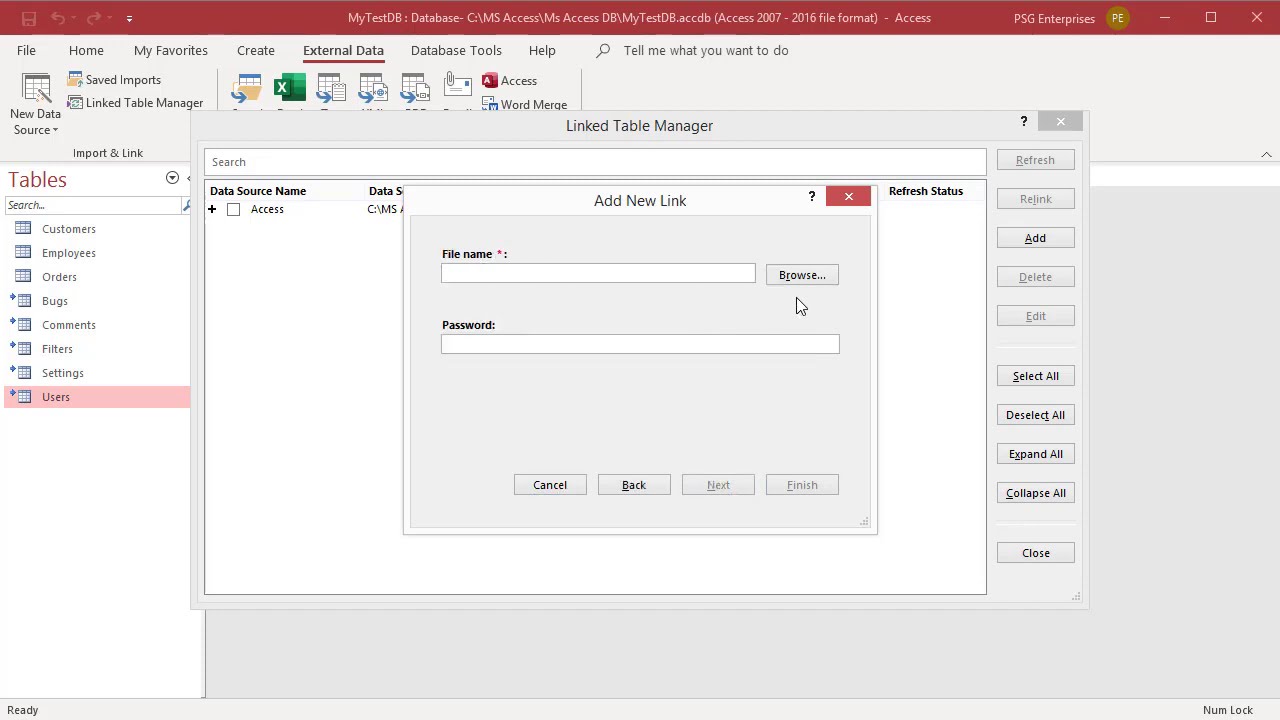
Task: Click the Orders table icon
Action: click(23, 277)
